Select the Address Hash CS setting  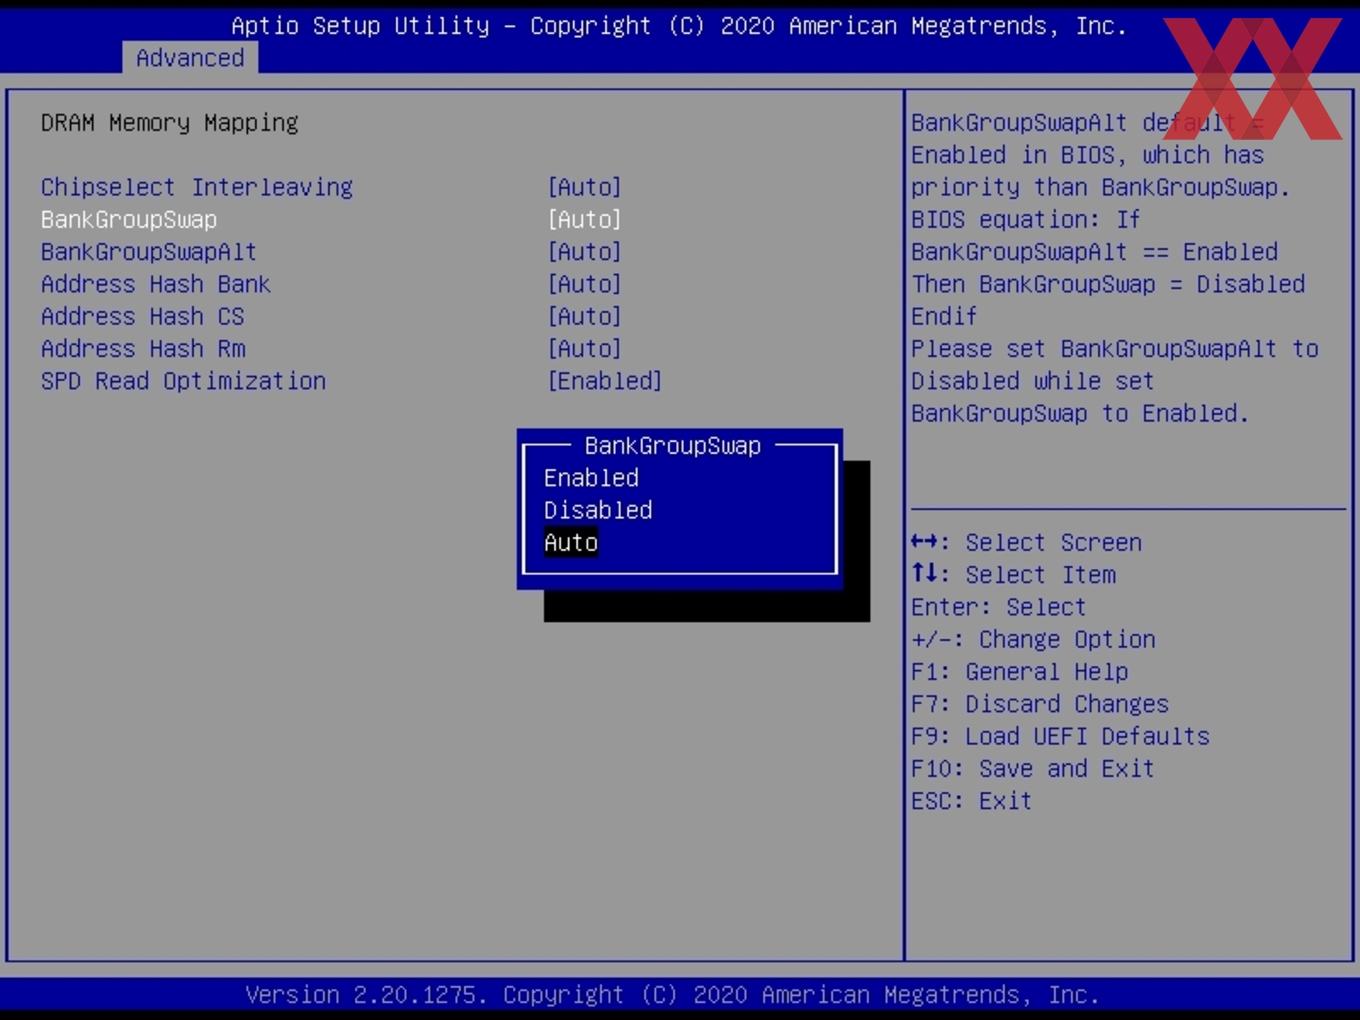coord(143,316)
